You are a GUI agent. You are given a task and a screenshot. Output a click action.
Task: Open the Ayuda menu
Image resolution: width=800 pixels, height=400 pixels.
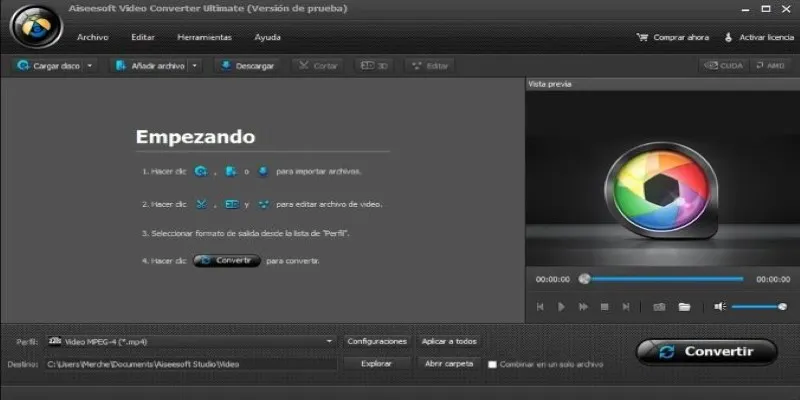[267, 37]
